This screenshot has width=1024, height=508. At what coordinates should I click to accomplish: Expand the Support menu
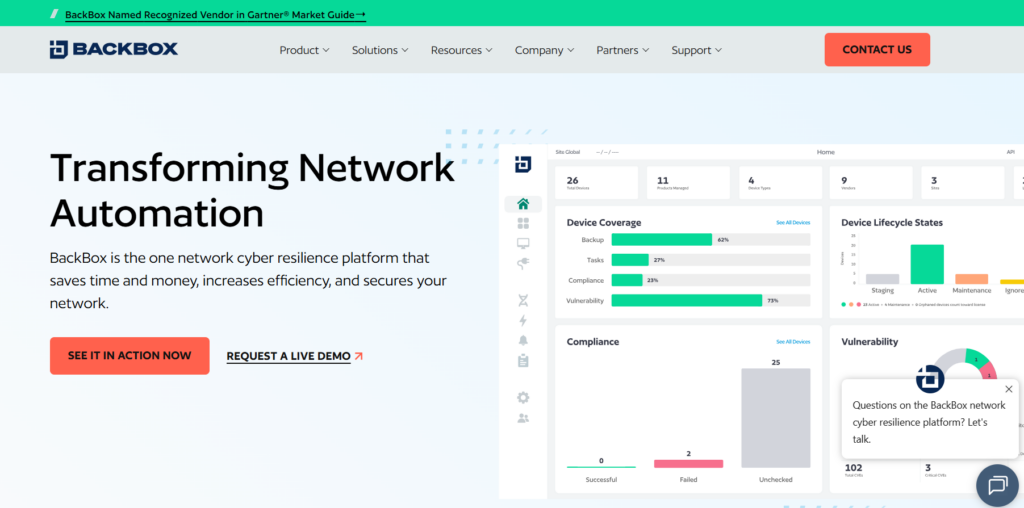pyautogui.click(x=697, y=50)
